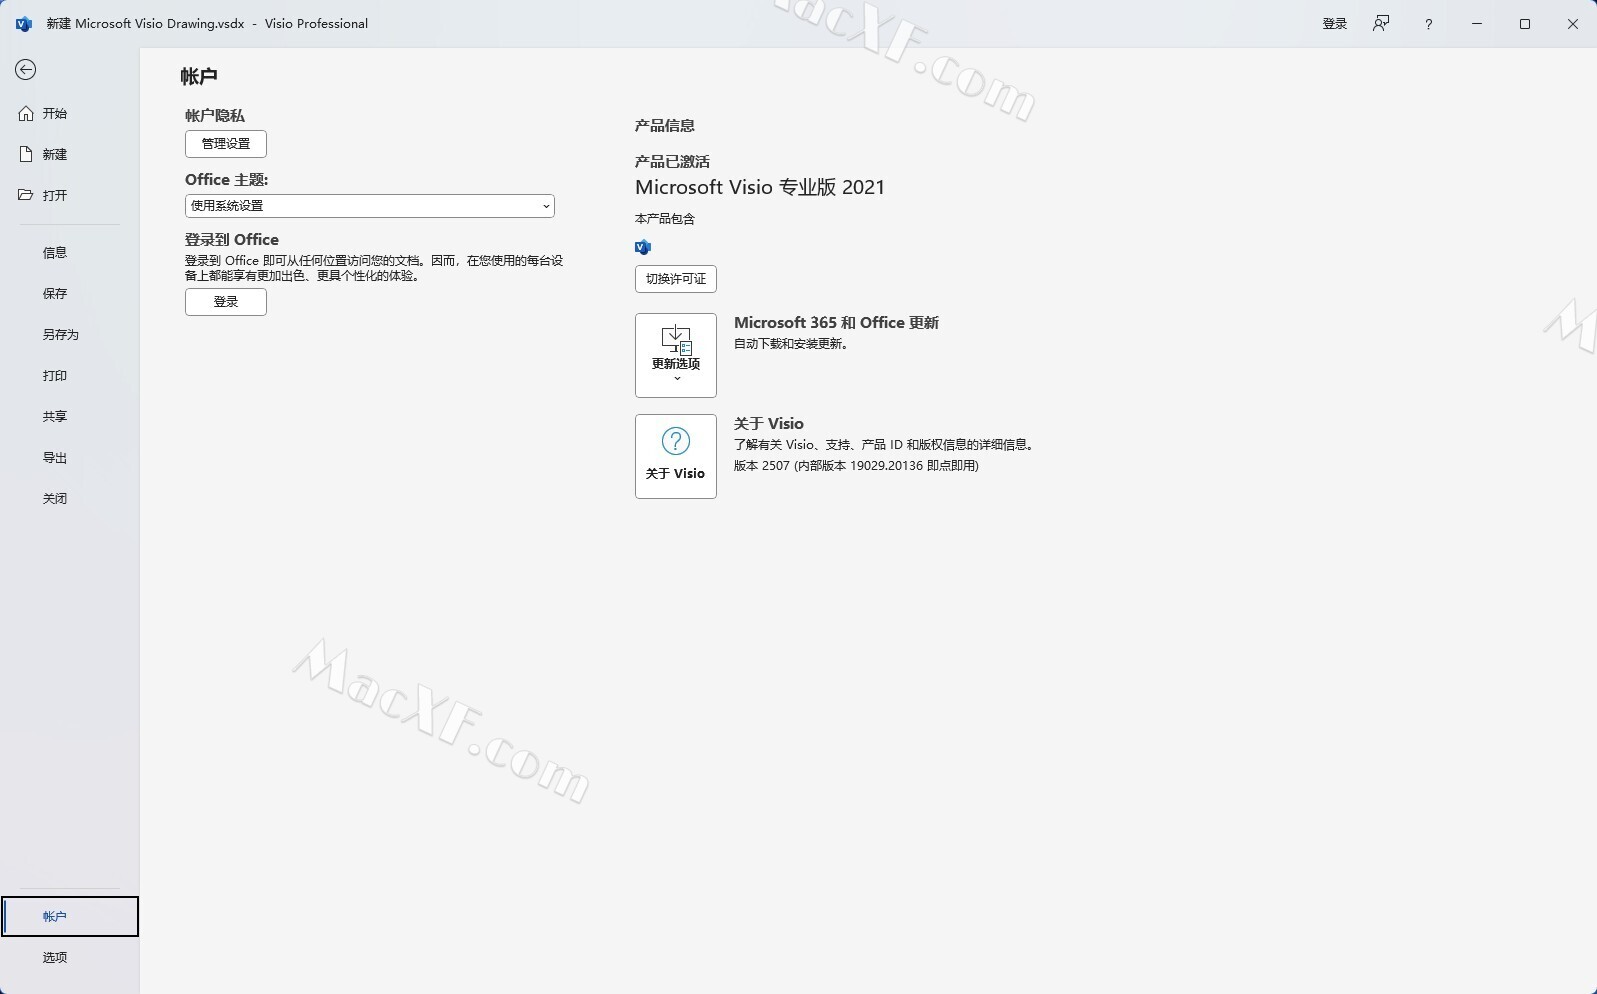Open the 共享 page
The image size is (1597, 994).
[x=69, y=417]
